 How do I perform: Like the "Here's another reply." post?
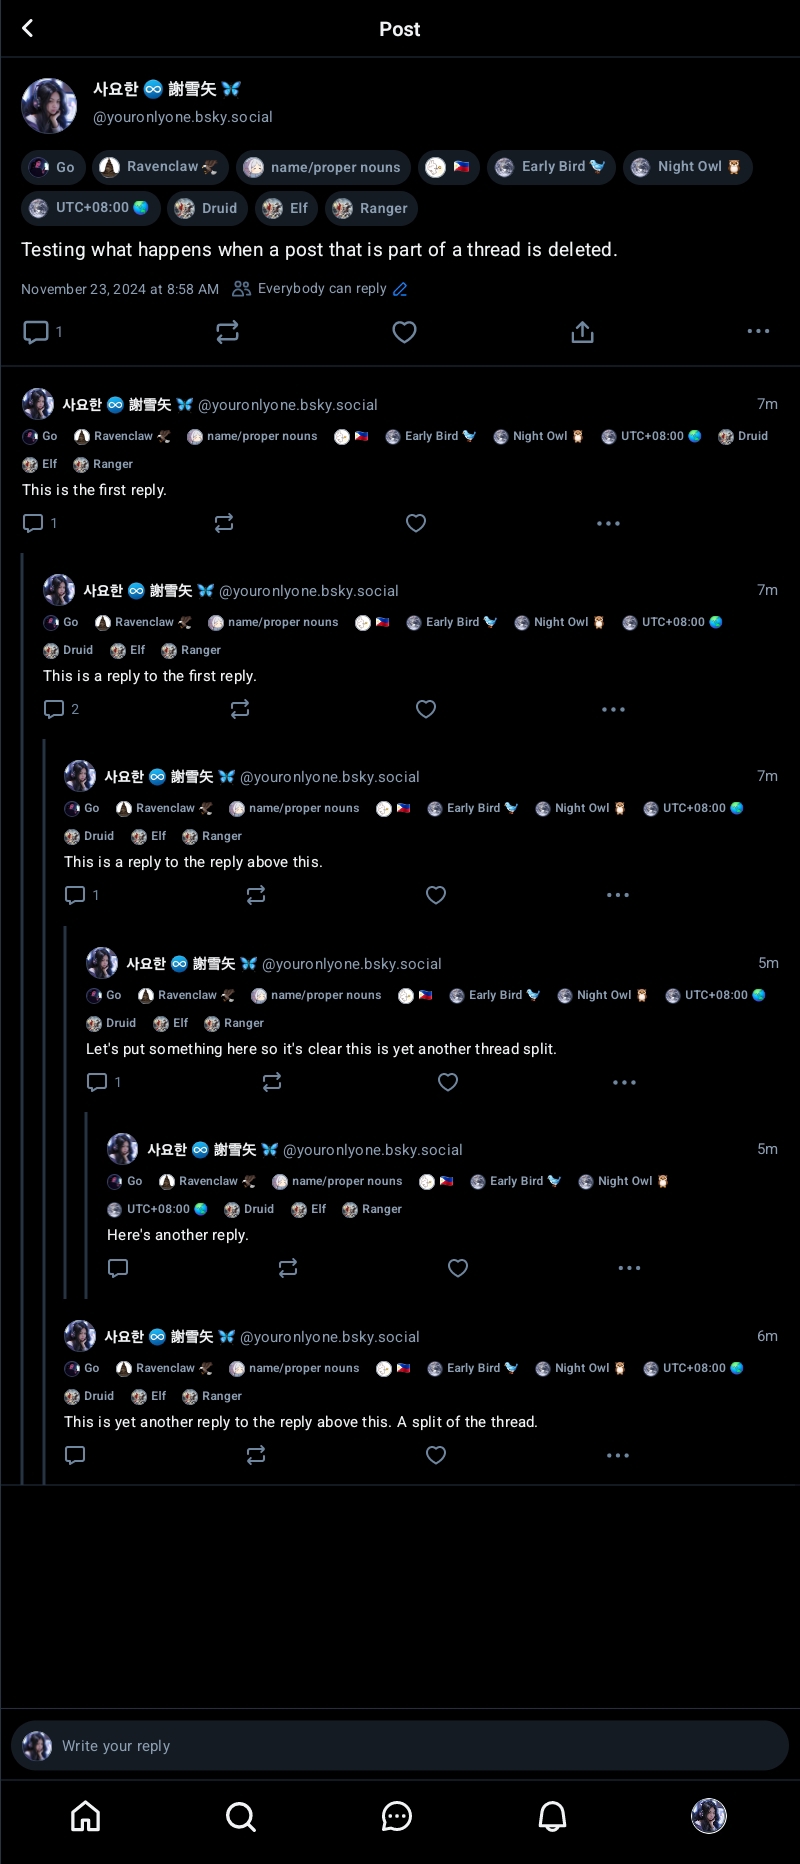coord(458,1268)
